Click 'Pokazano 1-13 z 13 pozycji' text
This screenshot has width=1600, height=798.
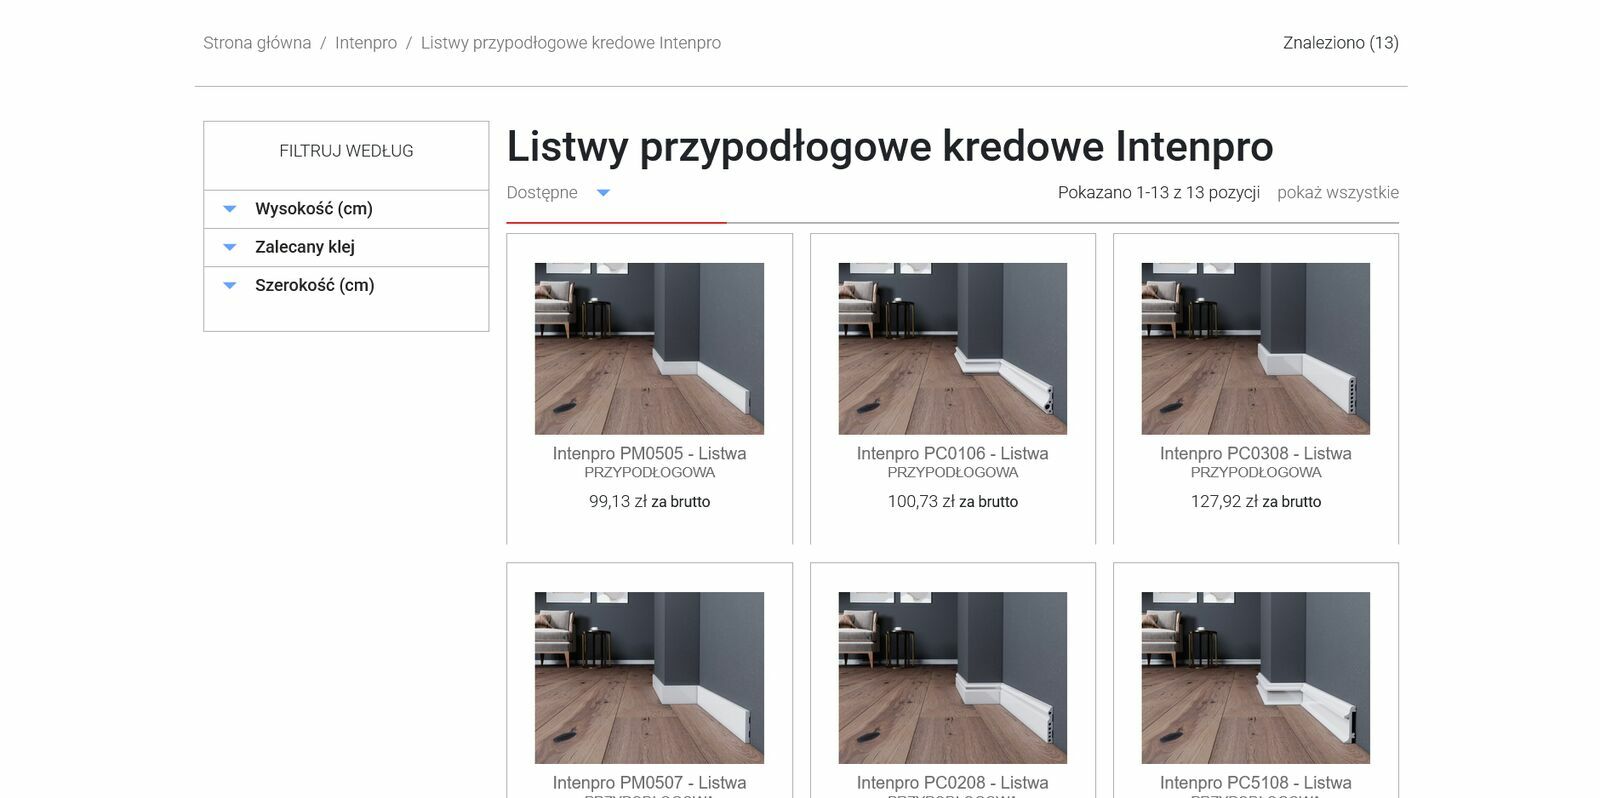(x=1159, y=193)
